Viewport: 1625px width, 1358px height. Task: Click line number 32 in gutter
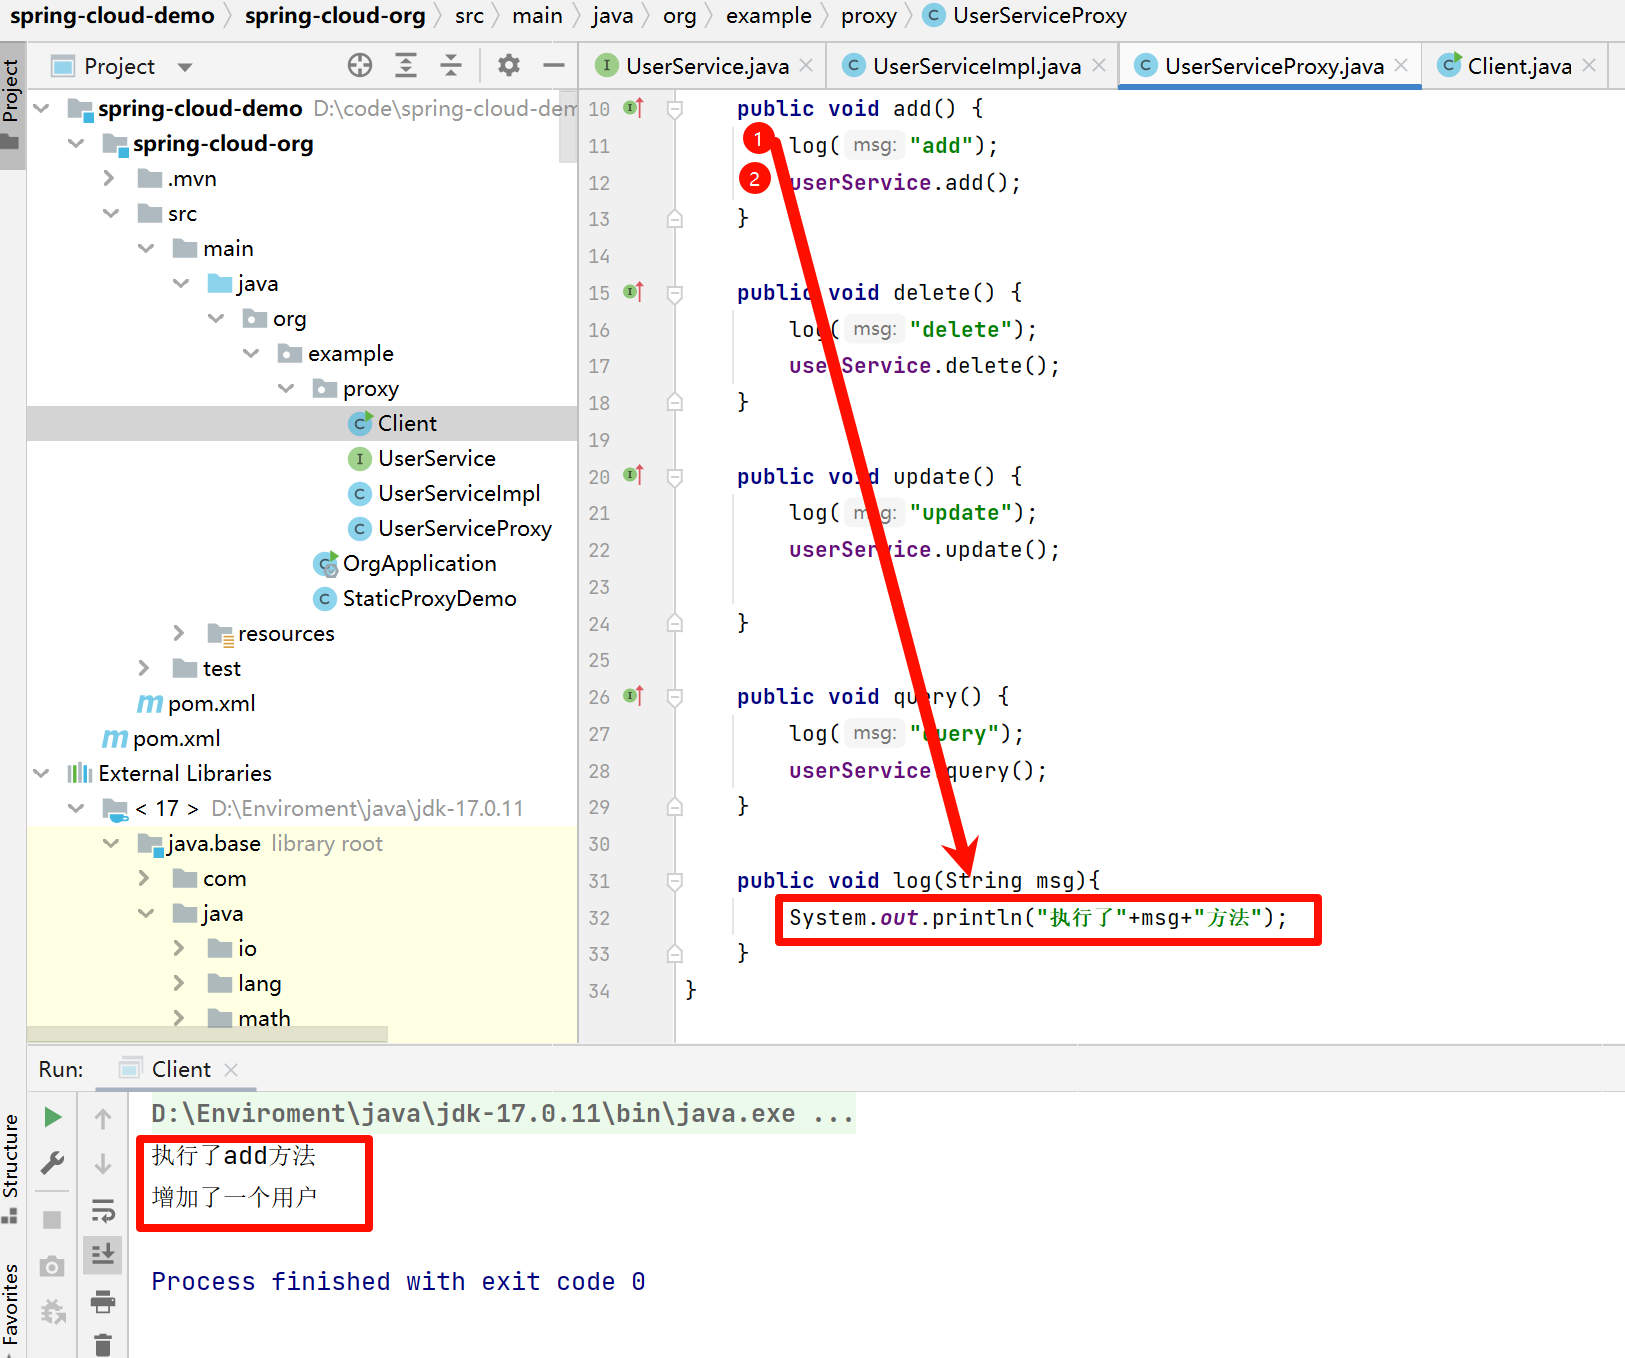[599, 918]
